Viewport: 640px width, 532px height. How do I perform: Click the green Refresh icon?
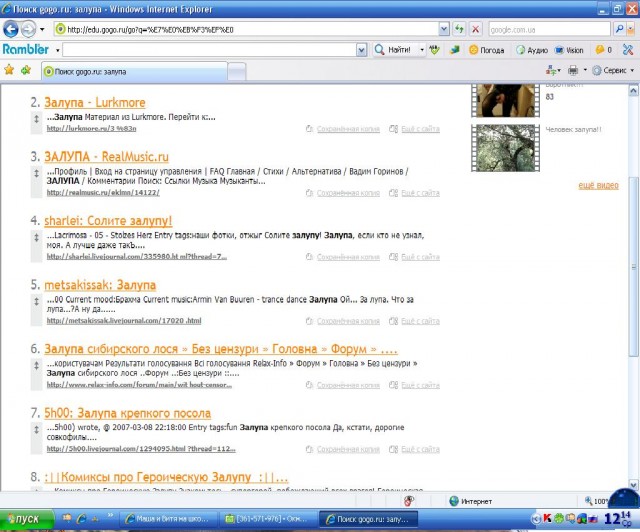pyautogui.click(x=460, y=29)
